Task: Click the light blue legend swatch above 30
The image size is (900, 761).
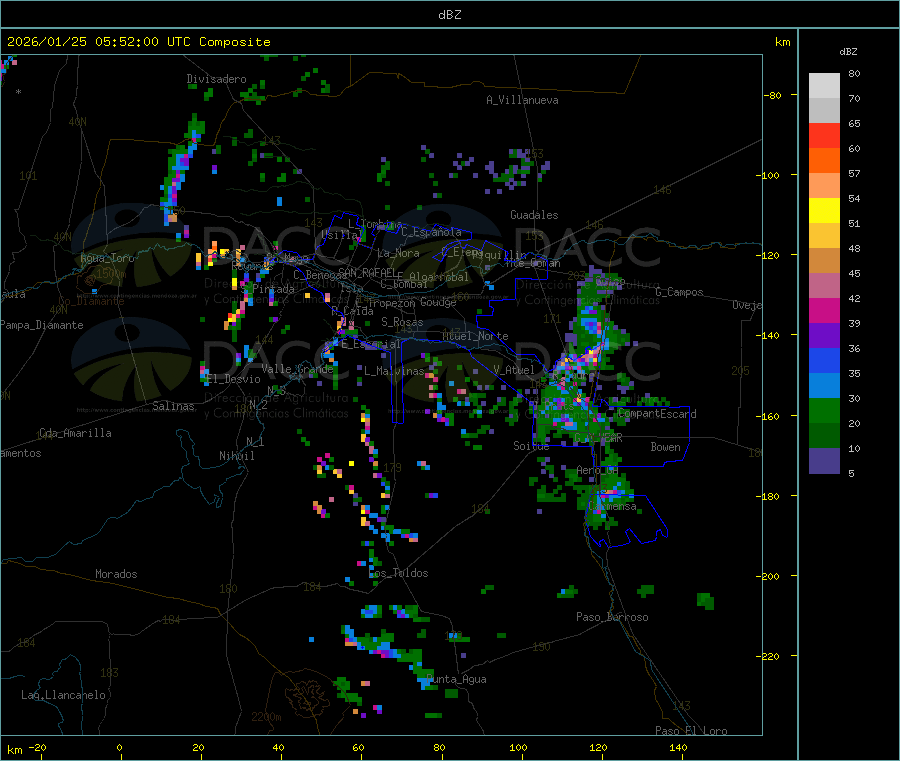Action: (824, 386)
